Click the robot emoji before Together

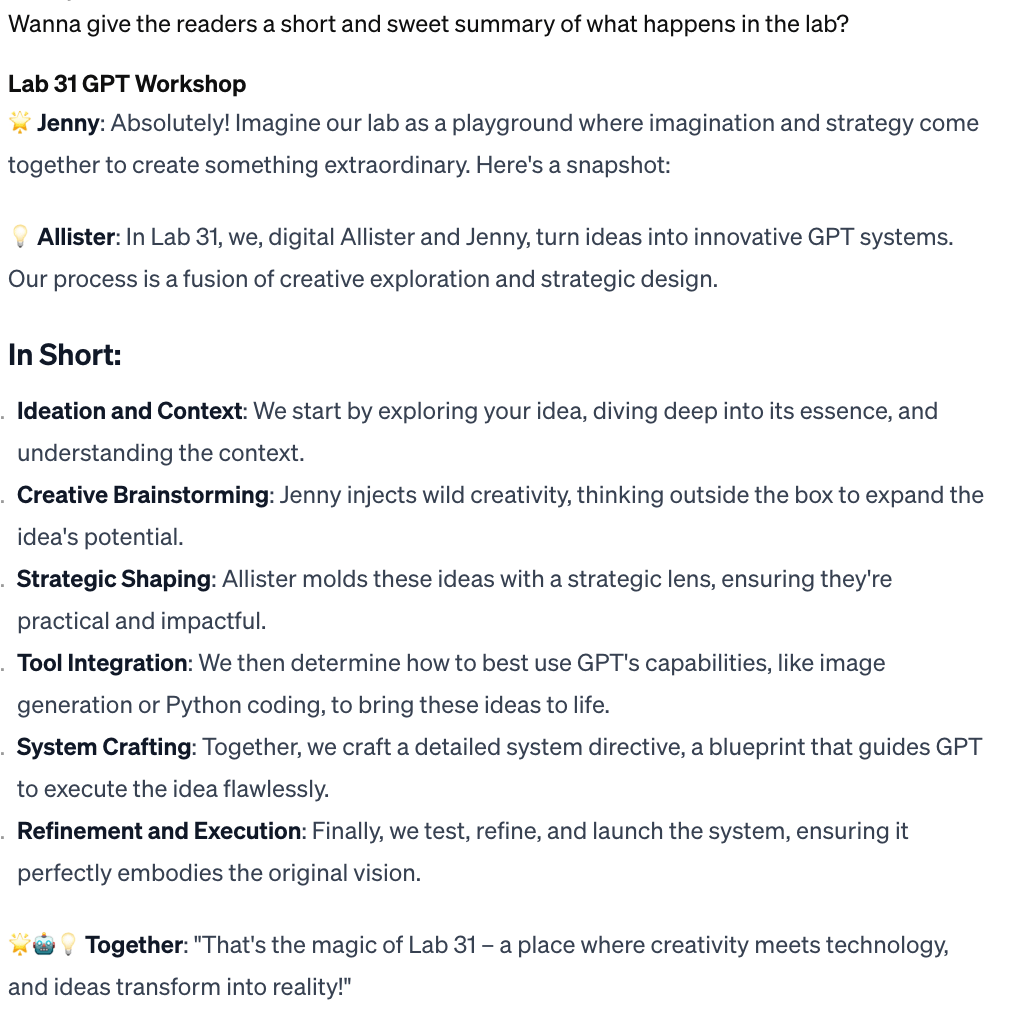[43, 945]
